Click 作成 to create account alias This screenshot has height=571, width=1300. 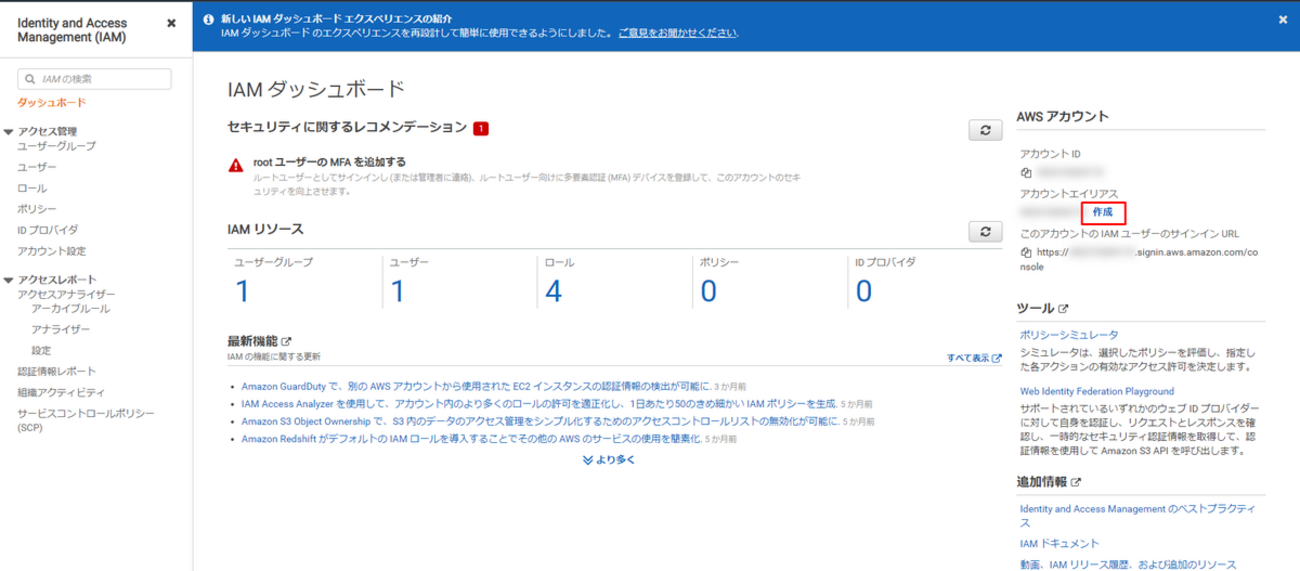1103,212
